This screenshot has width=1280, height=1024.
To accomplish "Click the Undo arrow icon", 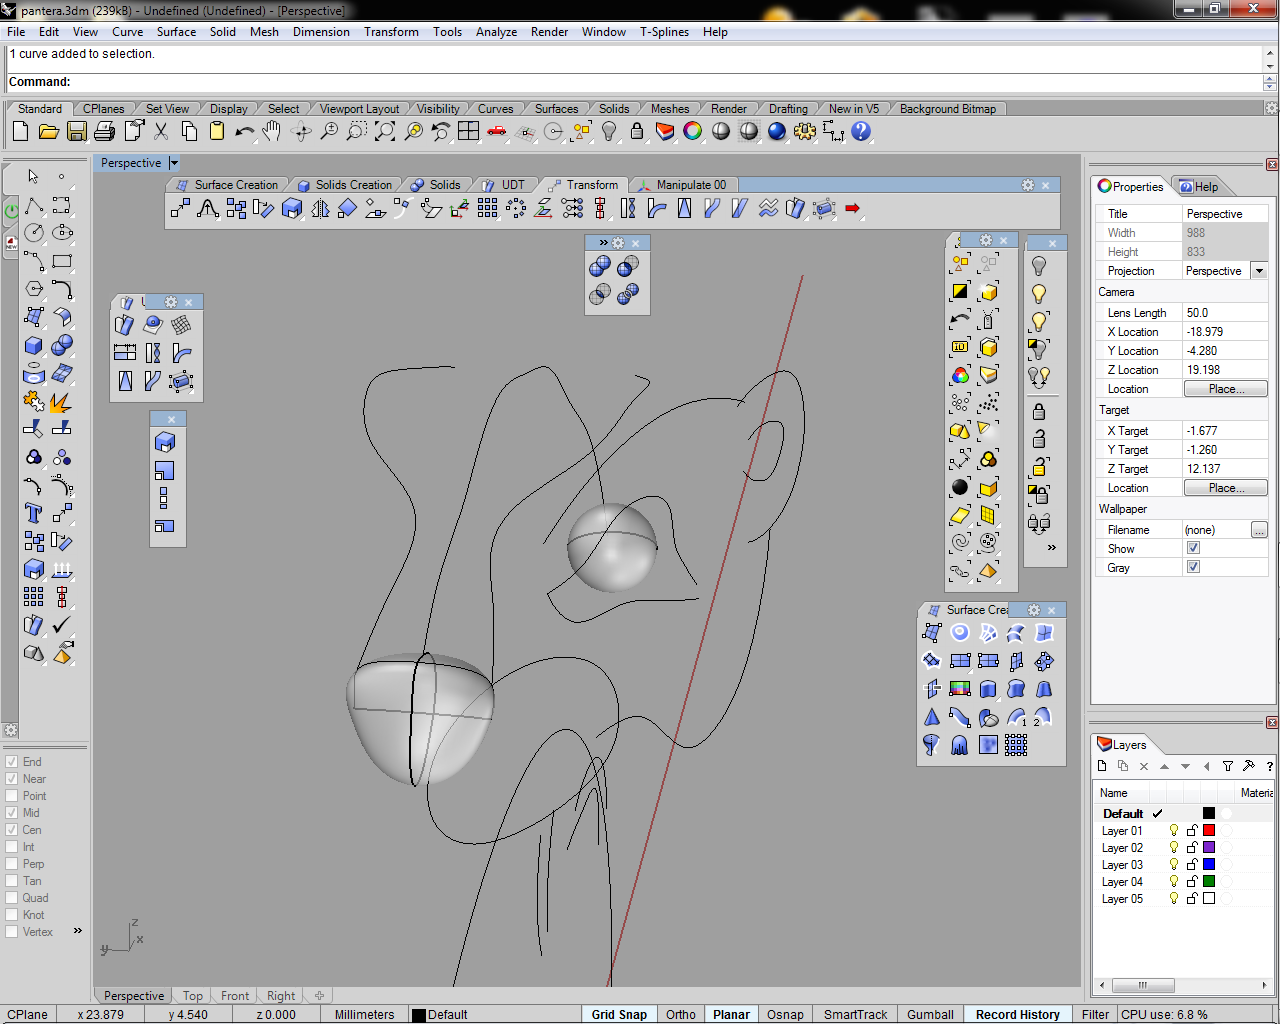I will (244, 131).
